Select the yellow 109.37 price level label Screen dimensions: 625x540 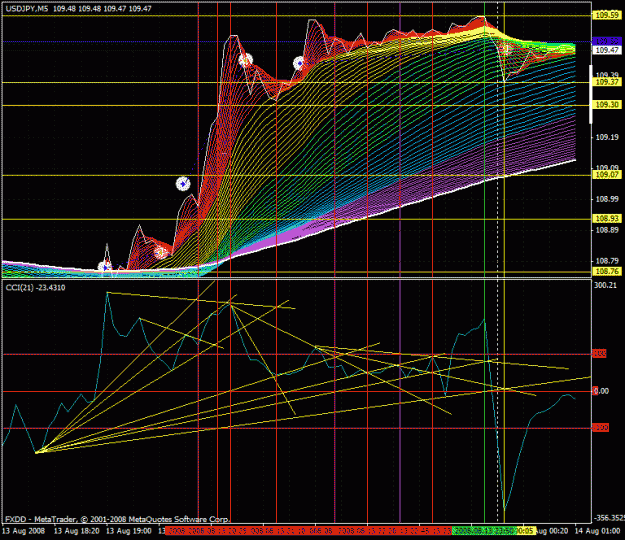click(607, 82)
